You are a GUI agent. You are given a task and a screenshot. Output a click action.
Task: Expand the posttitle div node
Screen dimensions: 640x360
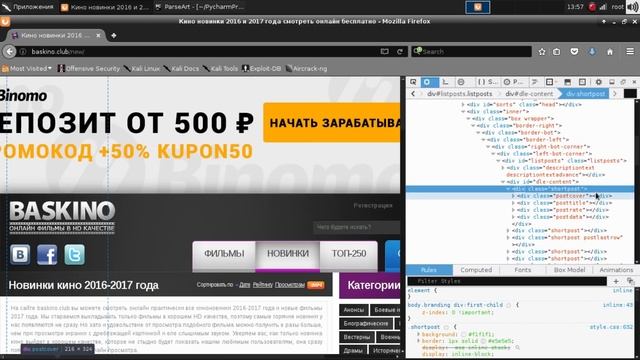(513, 203)
